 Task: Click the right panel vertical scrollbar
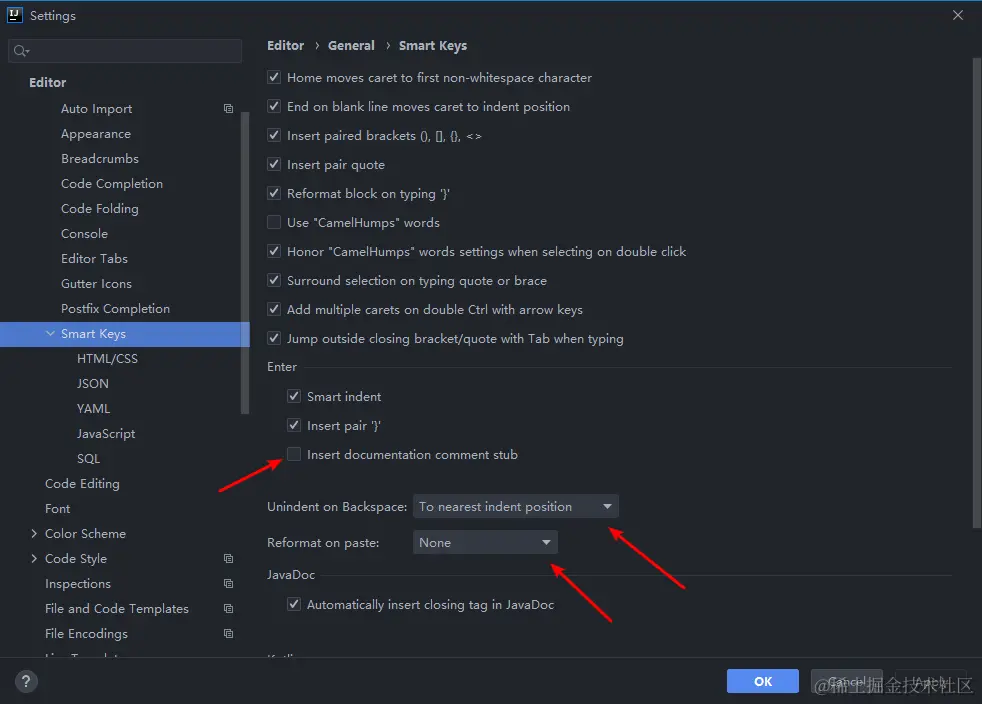976,293
